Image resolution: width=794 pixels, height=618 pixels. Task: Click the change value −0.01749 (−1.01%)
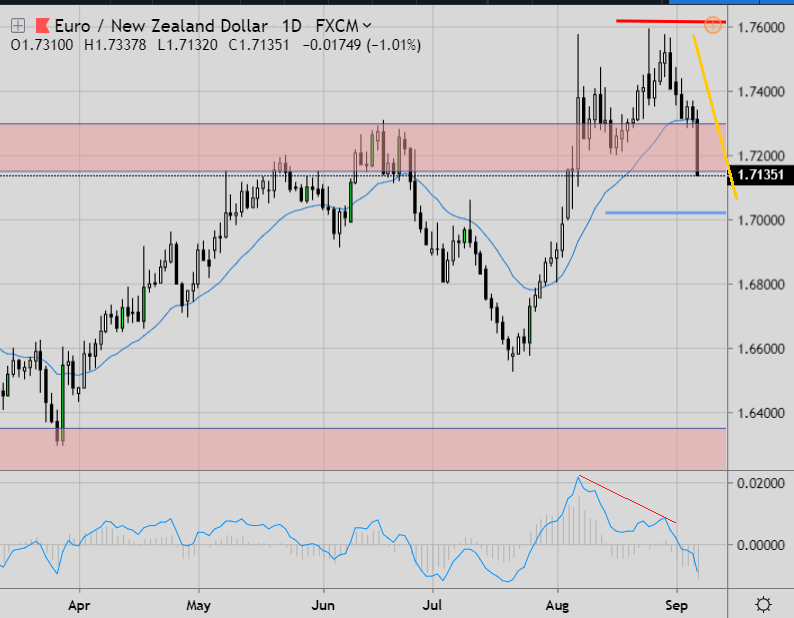pyautogui.click(x=362, y=45)
